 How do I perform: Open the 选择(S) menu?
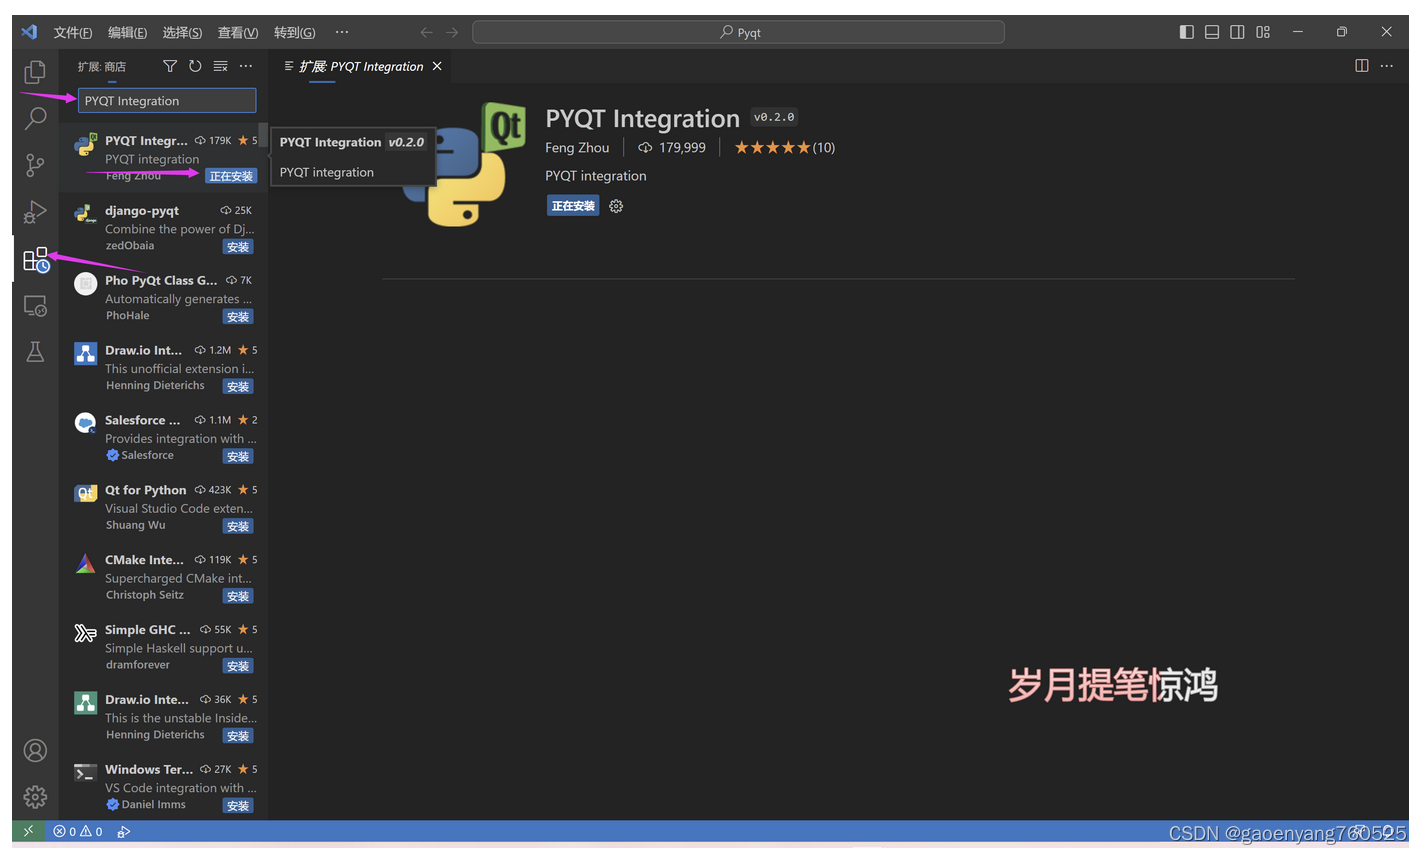182,32
